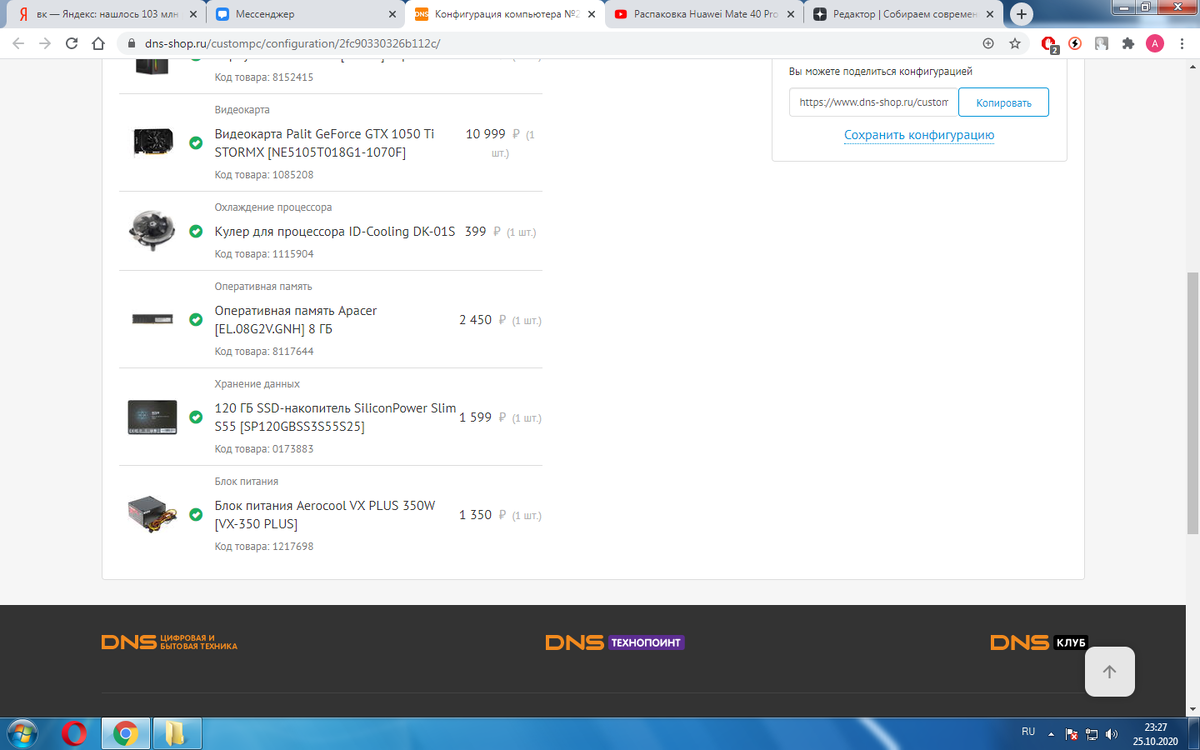Viewport: 1200px width, 750px height.
Task: Click the lightning bolt extension icon
Action: (x=1075, y=44)
